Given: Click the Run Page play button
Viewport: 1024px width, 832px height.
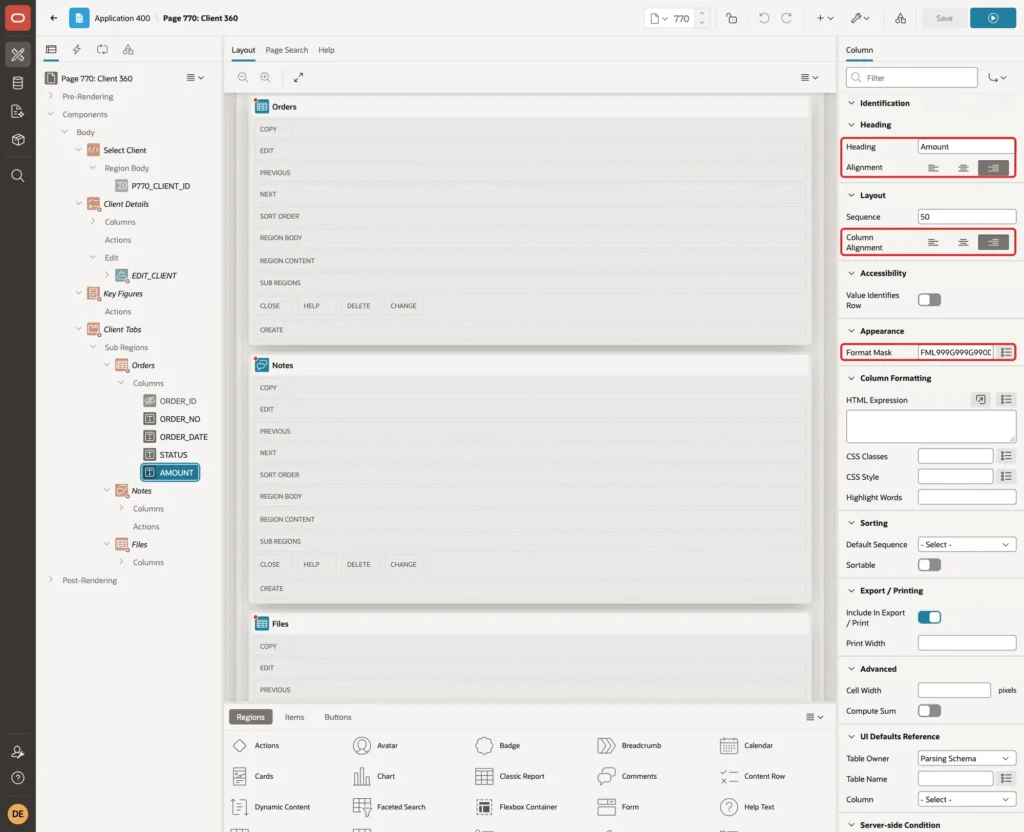Looking at the screenshot, I should click(x=993, y=18).
